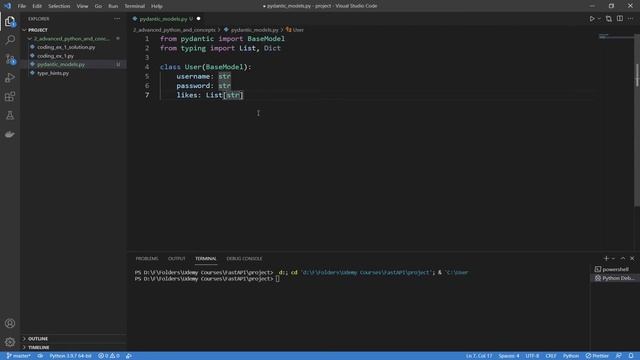Switch to the Problems panel tab
This screenshot has height=360, width=640.
point(147,259)
